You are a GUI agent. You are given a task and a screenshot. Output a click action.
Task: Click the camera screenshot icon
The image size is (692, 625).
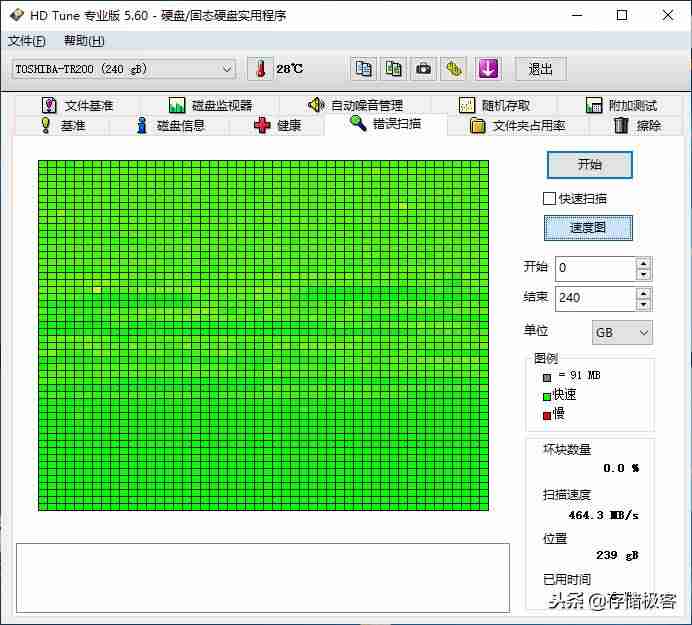point(424,69)
